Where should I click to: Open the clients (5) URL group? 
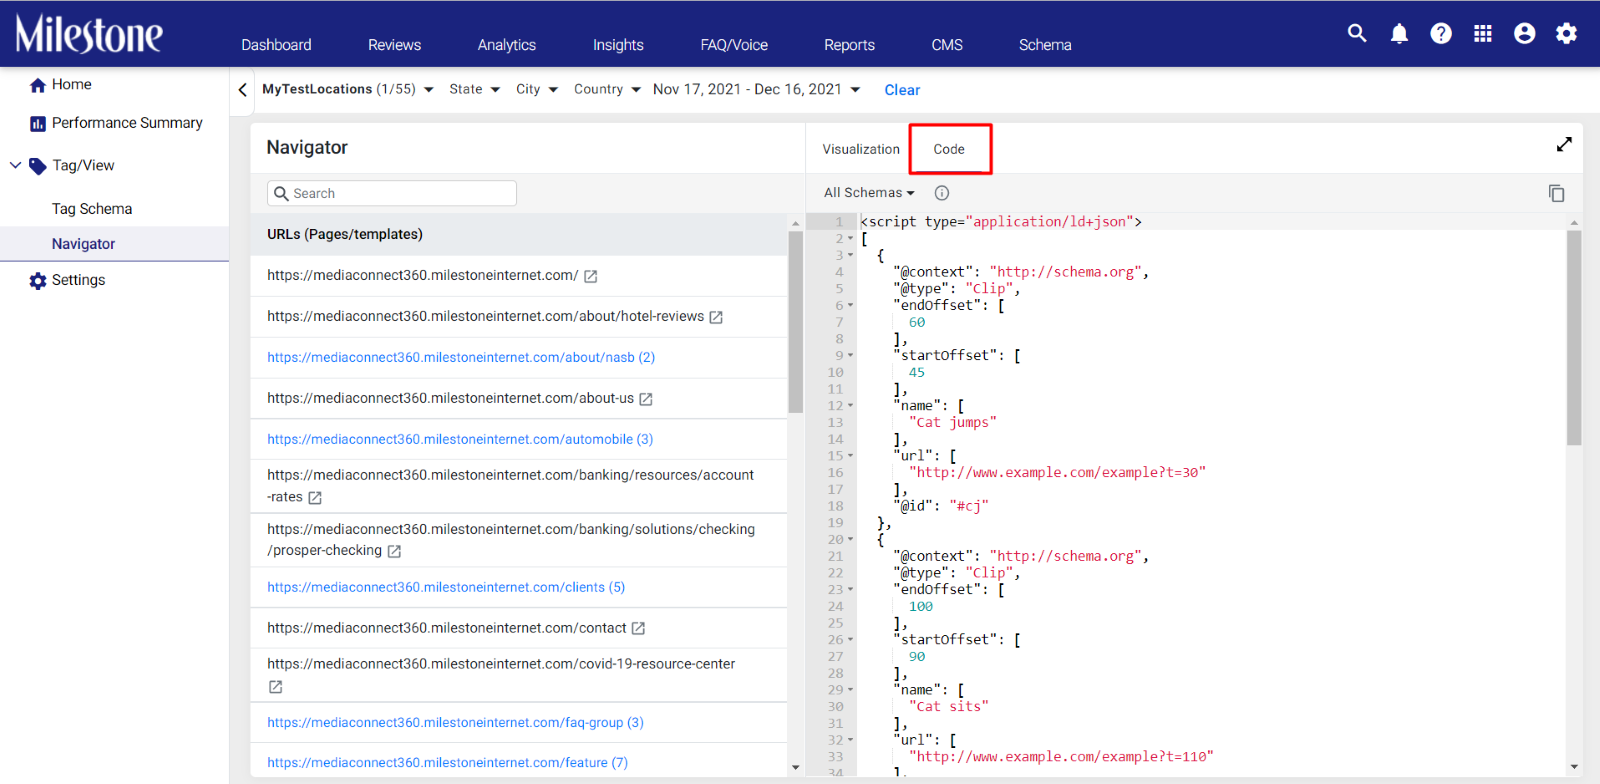(446, 587)
